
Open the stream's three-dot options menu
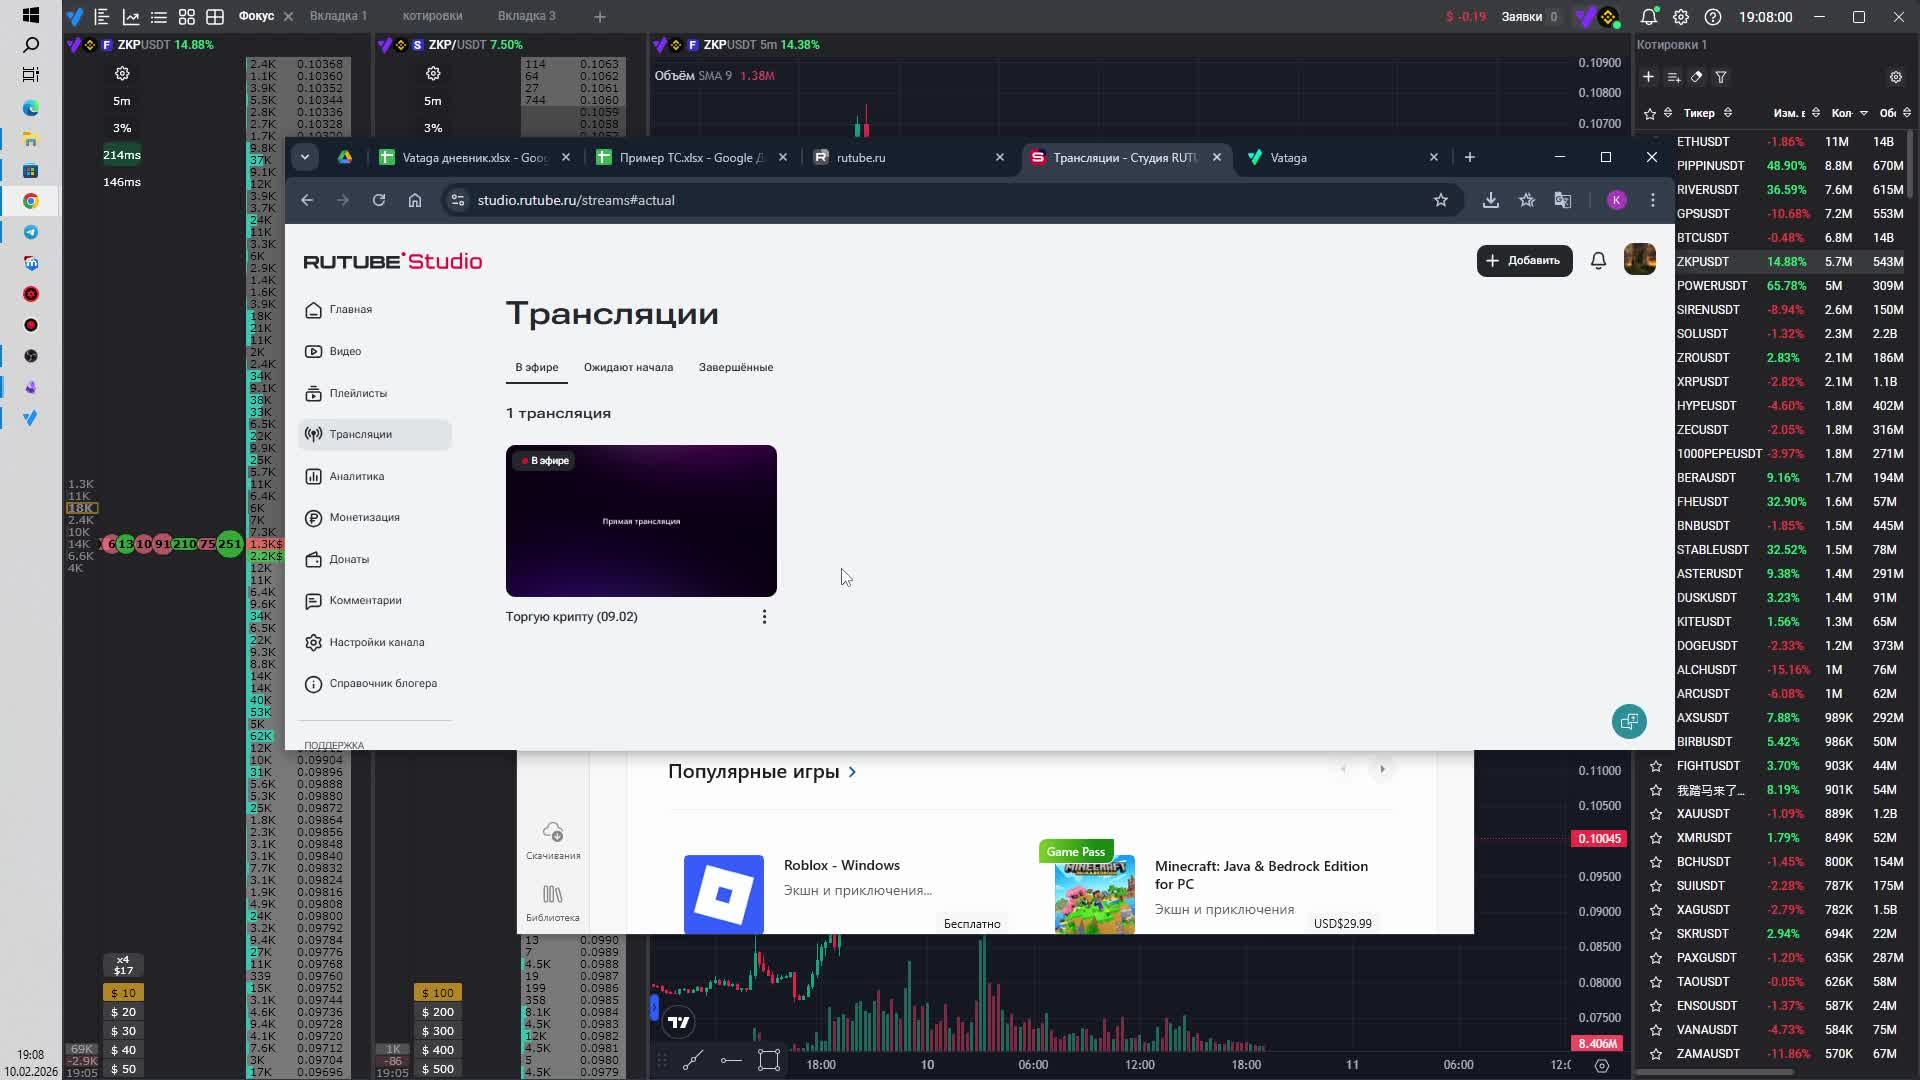[x=764, y=617]
